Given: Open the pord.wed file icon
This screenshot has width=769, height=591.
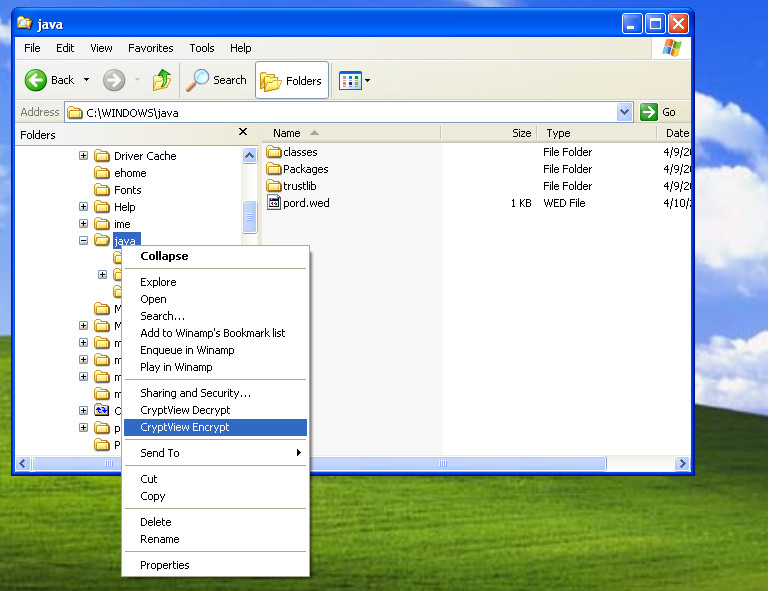Looking at the screenshot, I should click(x=274, y=203).
